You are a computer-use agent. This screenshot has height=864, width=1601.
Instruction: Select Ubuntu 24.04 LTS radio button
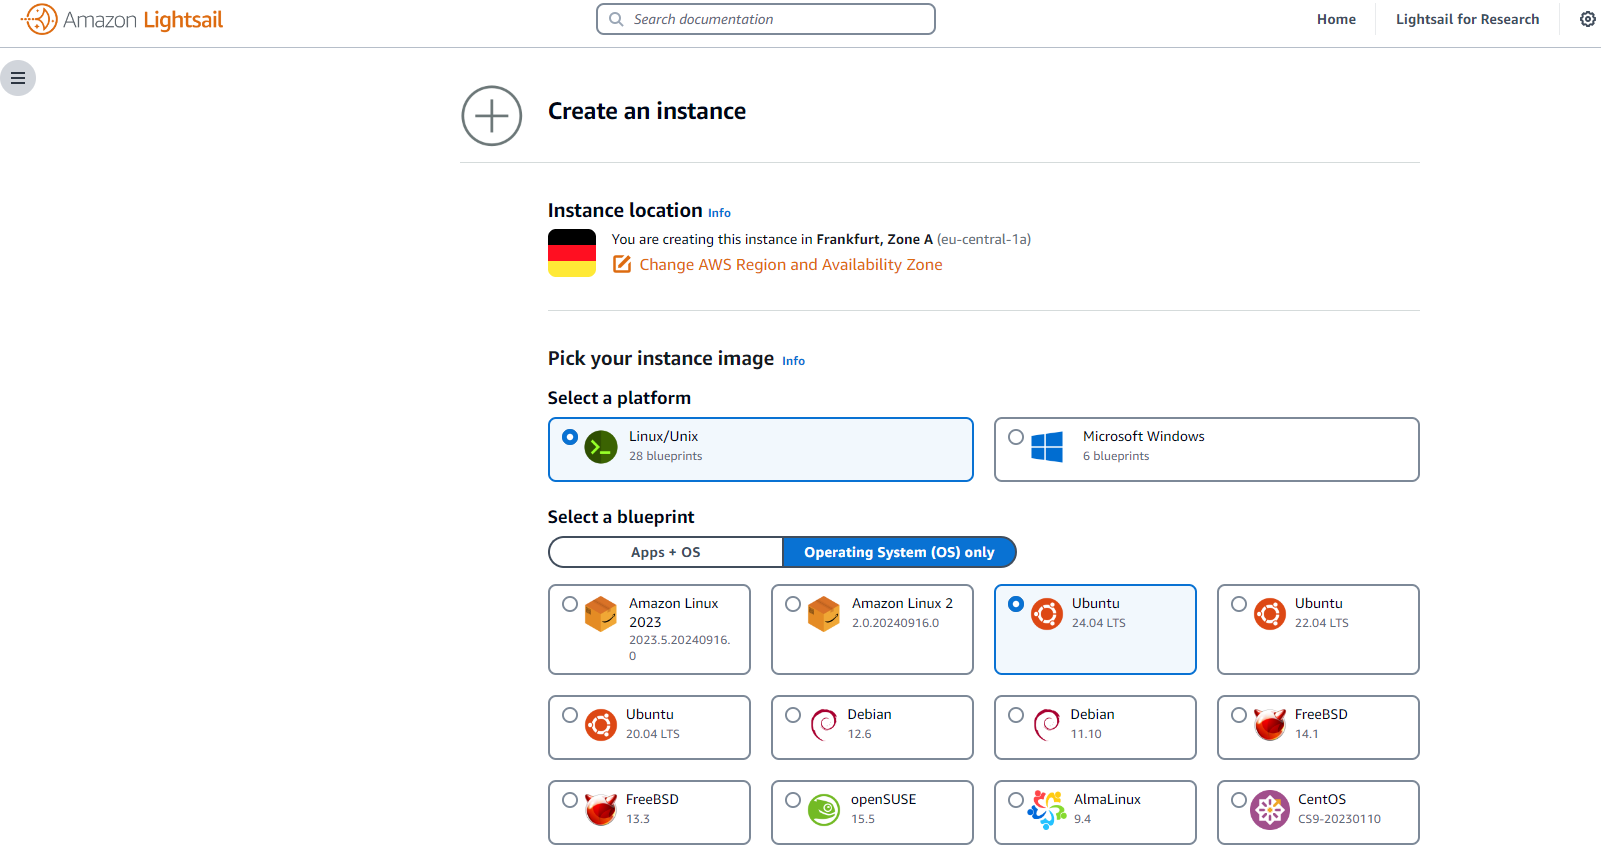pos(1016,604)
